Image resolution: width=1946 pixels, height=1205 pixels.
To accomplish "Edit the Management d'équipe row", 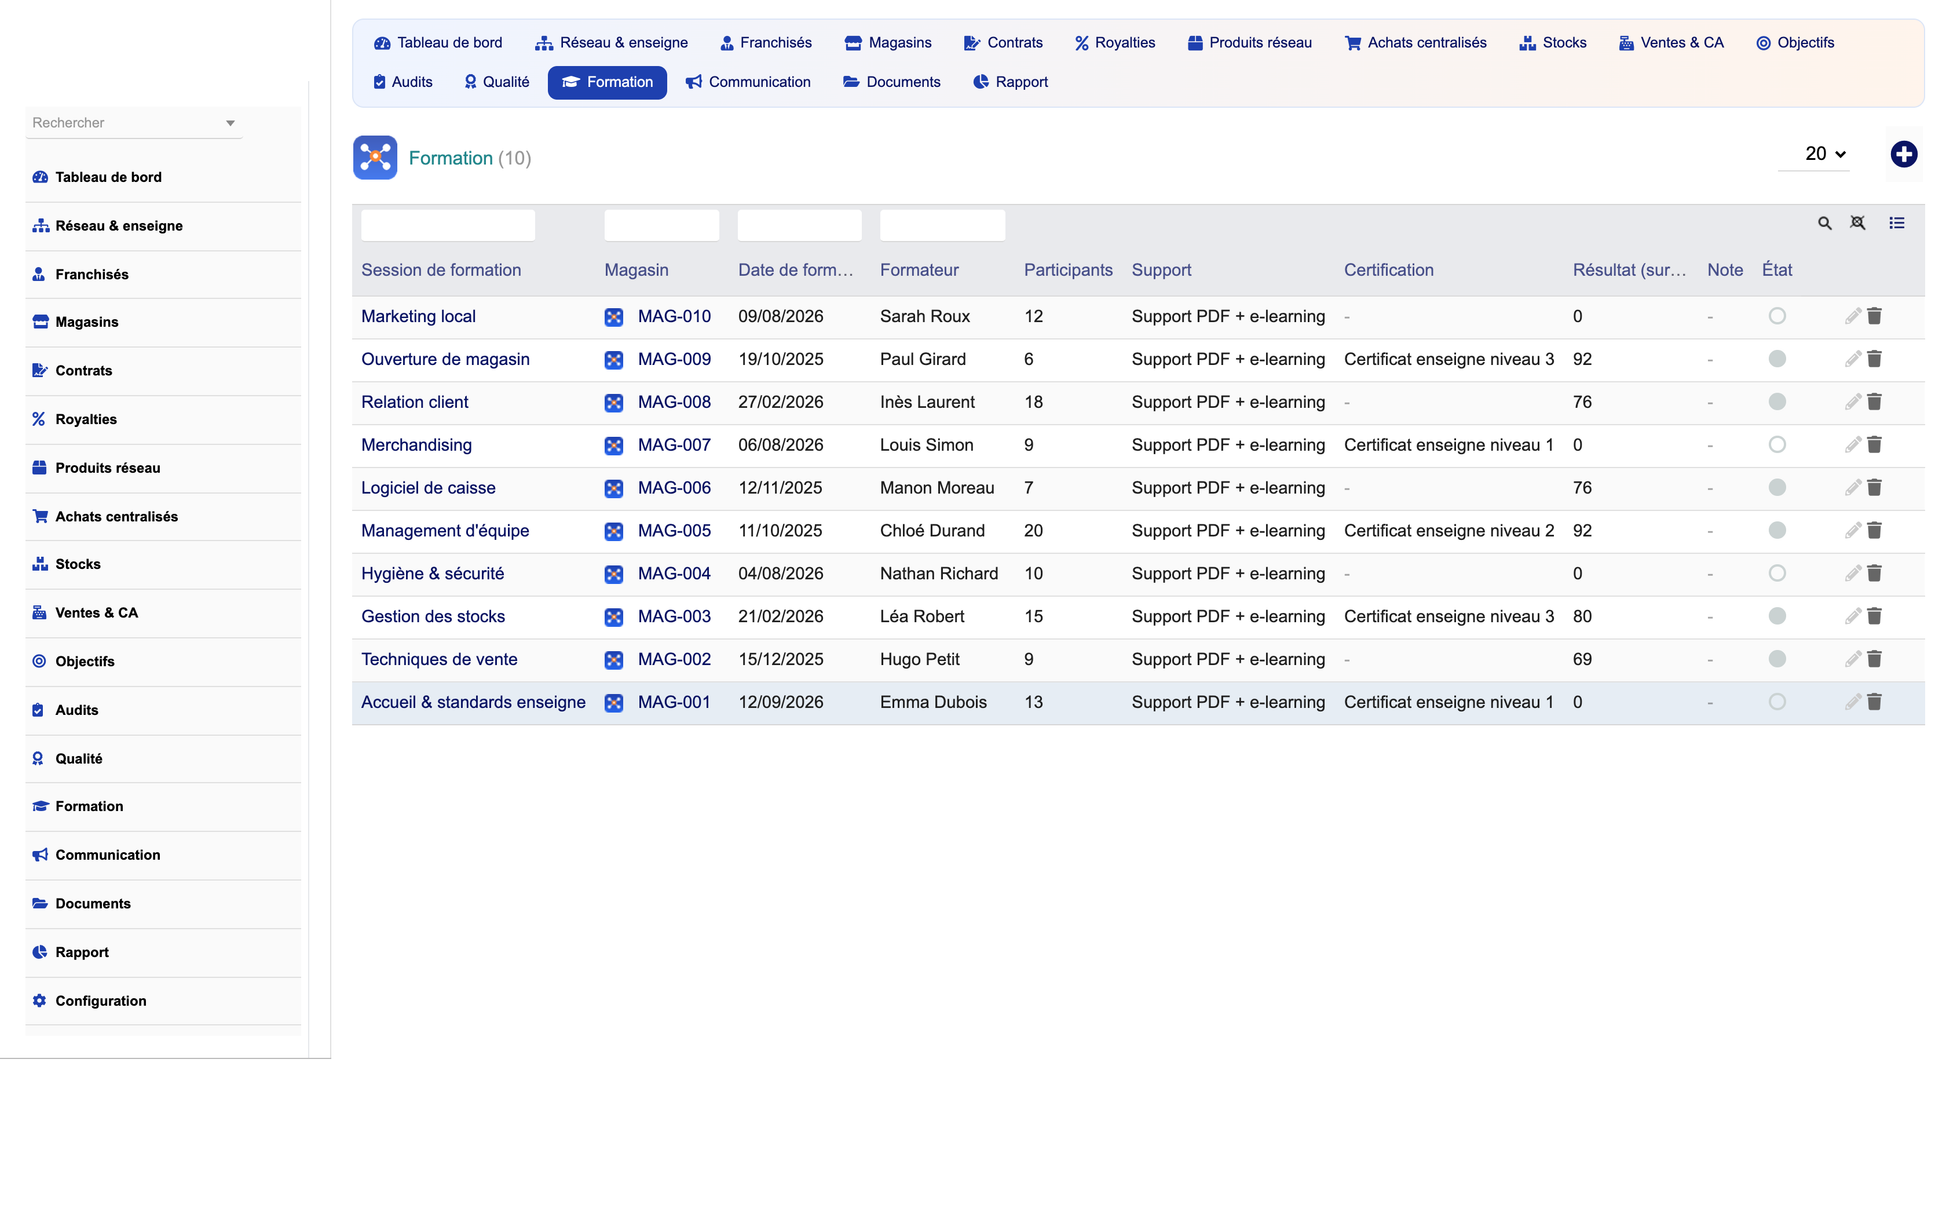I will [1852, 531].
